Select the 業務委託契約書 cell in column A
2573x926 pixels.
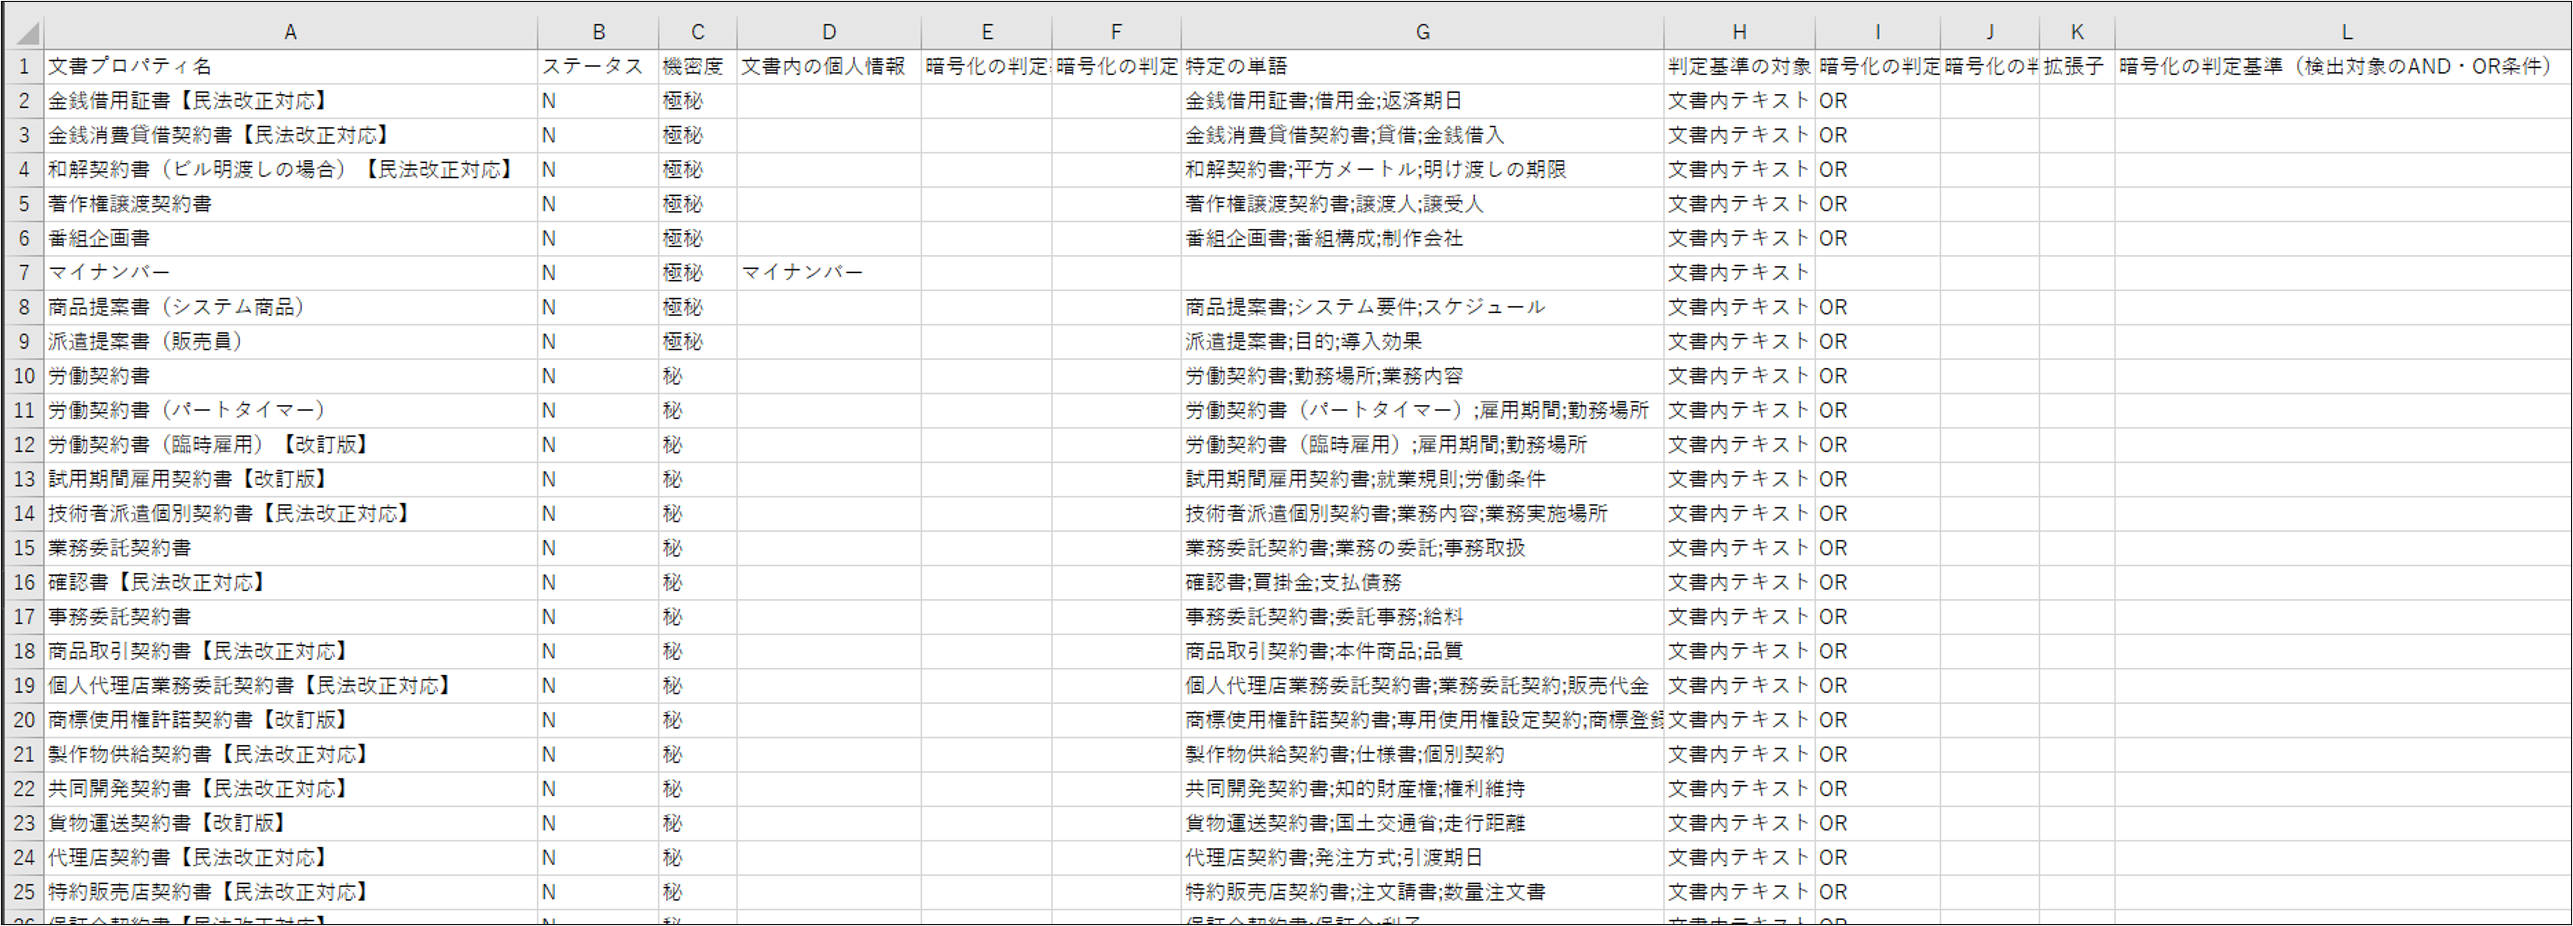pyautogui.click(x=290, y=548)
